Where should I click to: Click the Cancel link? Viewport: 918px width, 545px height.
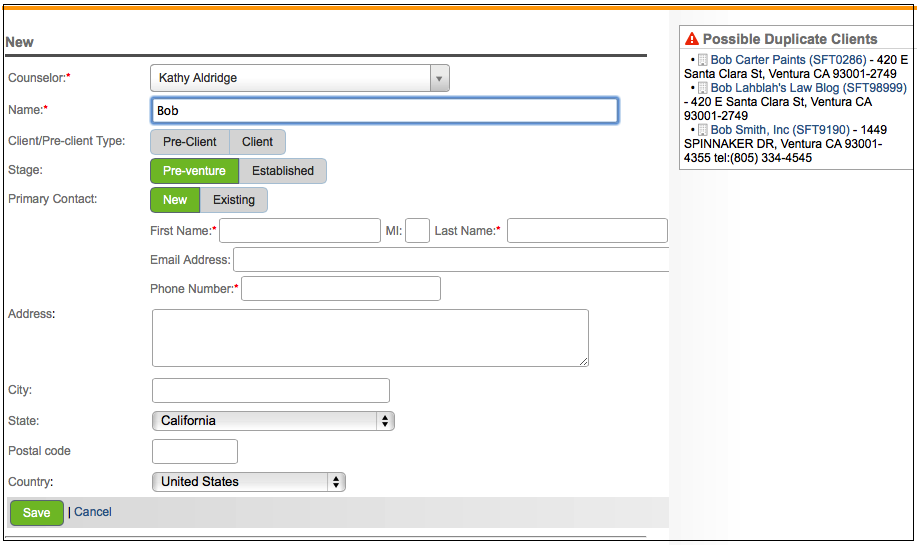pos(93,512)
